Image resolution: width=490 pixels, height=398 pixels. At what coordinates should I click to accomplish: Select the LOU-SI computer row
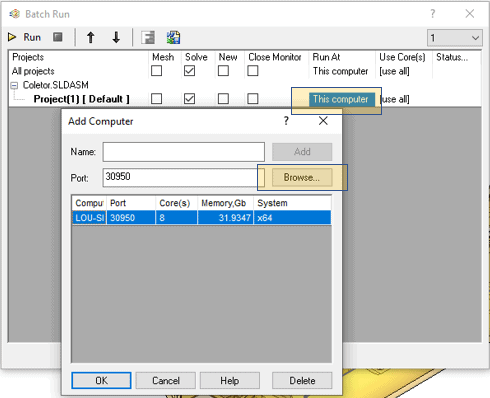coord(202,218)
